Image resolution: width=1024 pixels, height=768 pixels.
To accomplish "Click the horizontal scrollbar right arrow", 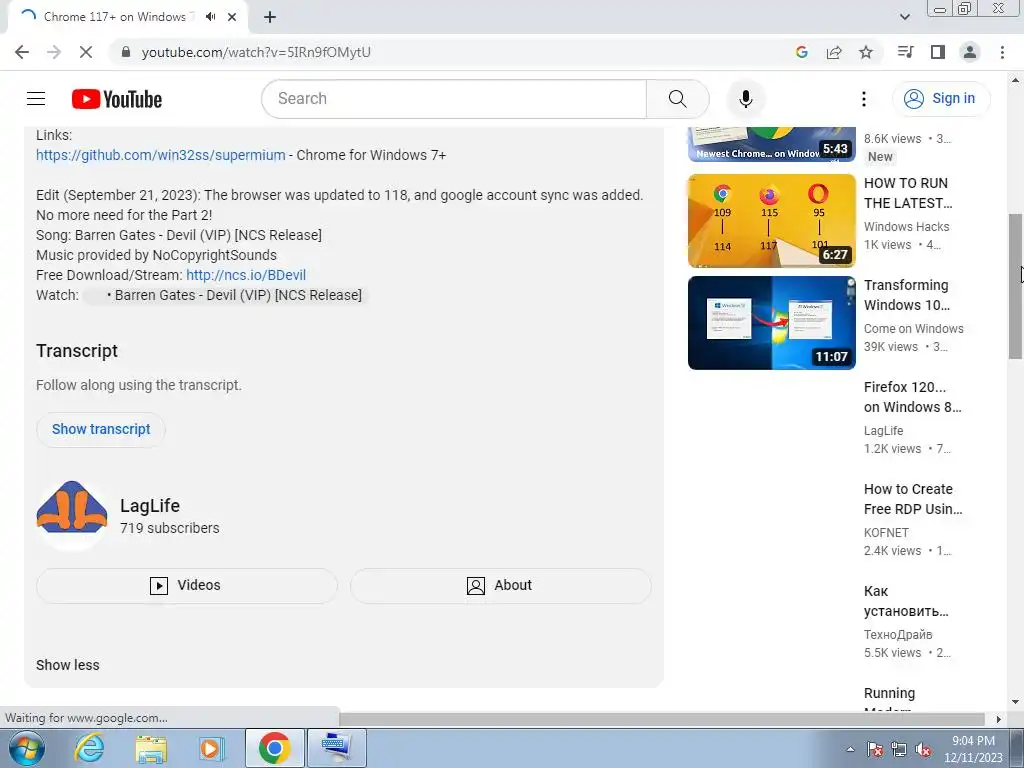I will (998, 719).
